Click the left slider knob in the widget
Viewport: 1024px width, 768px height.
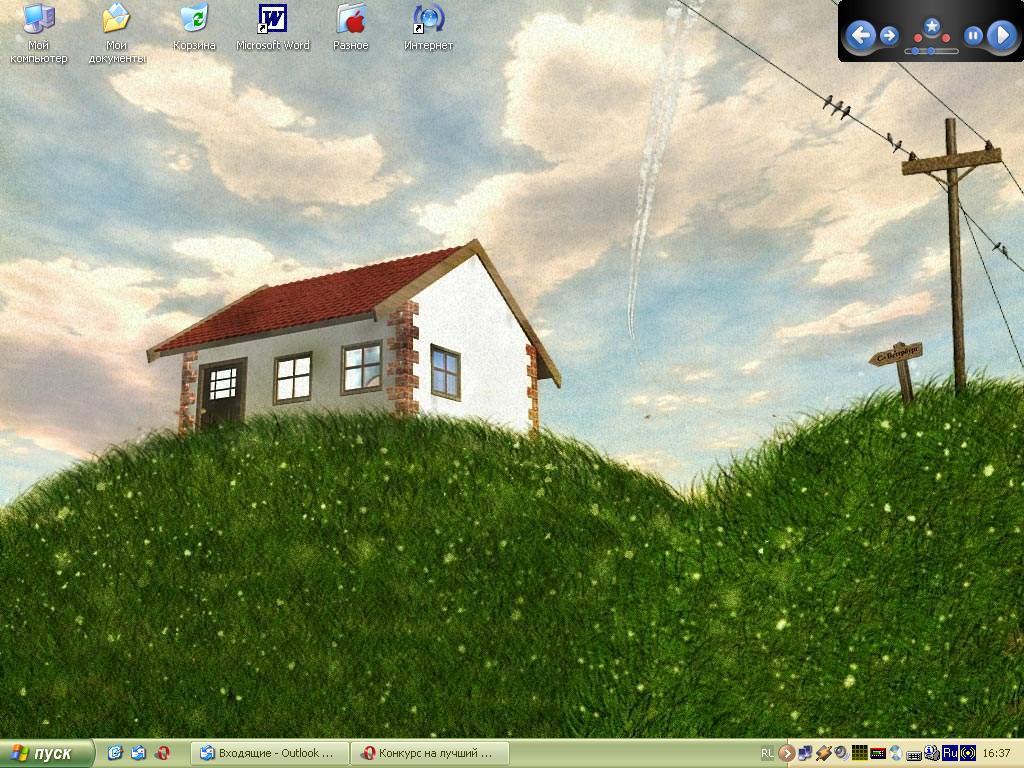(x=915, y=51)
